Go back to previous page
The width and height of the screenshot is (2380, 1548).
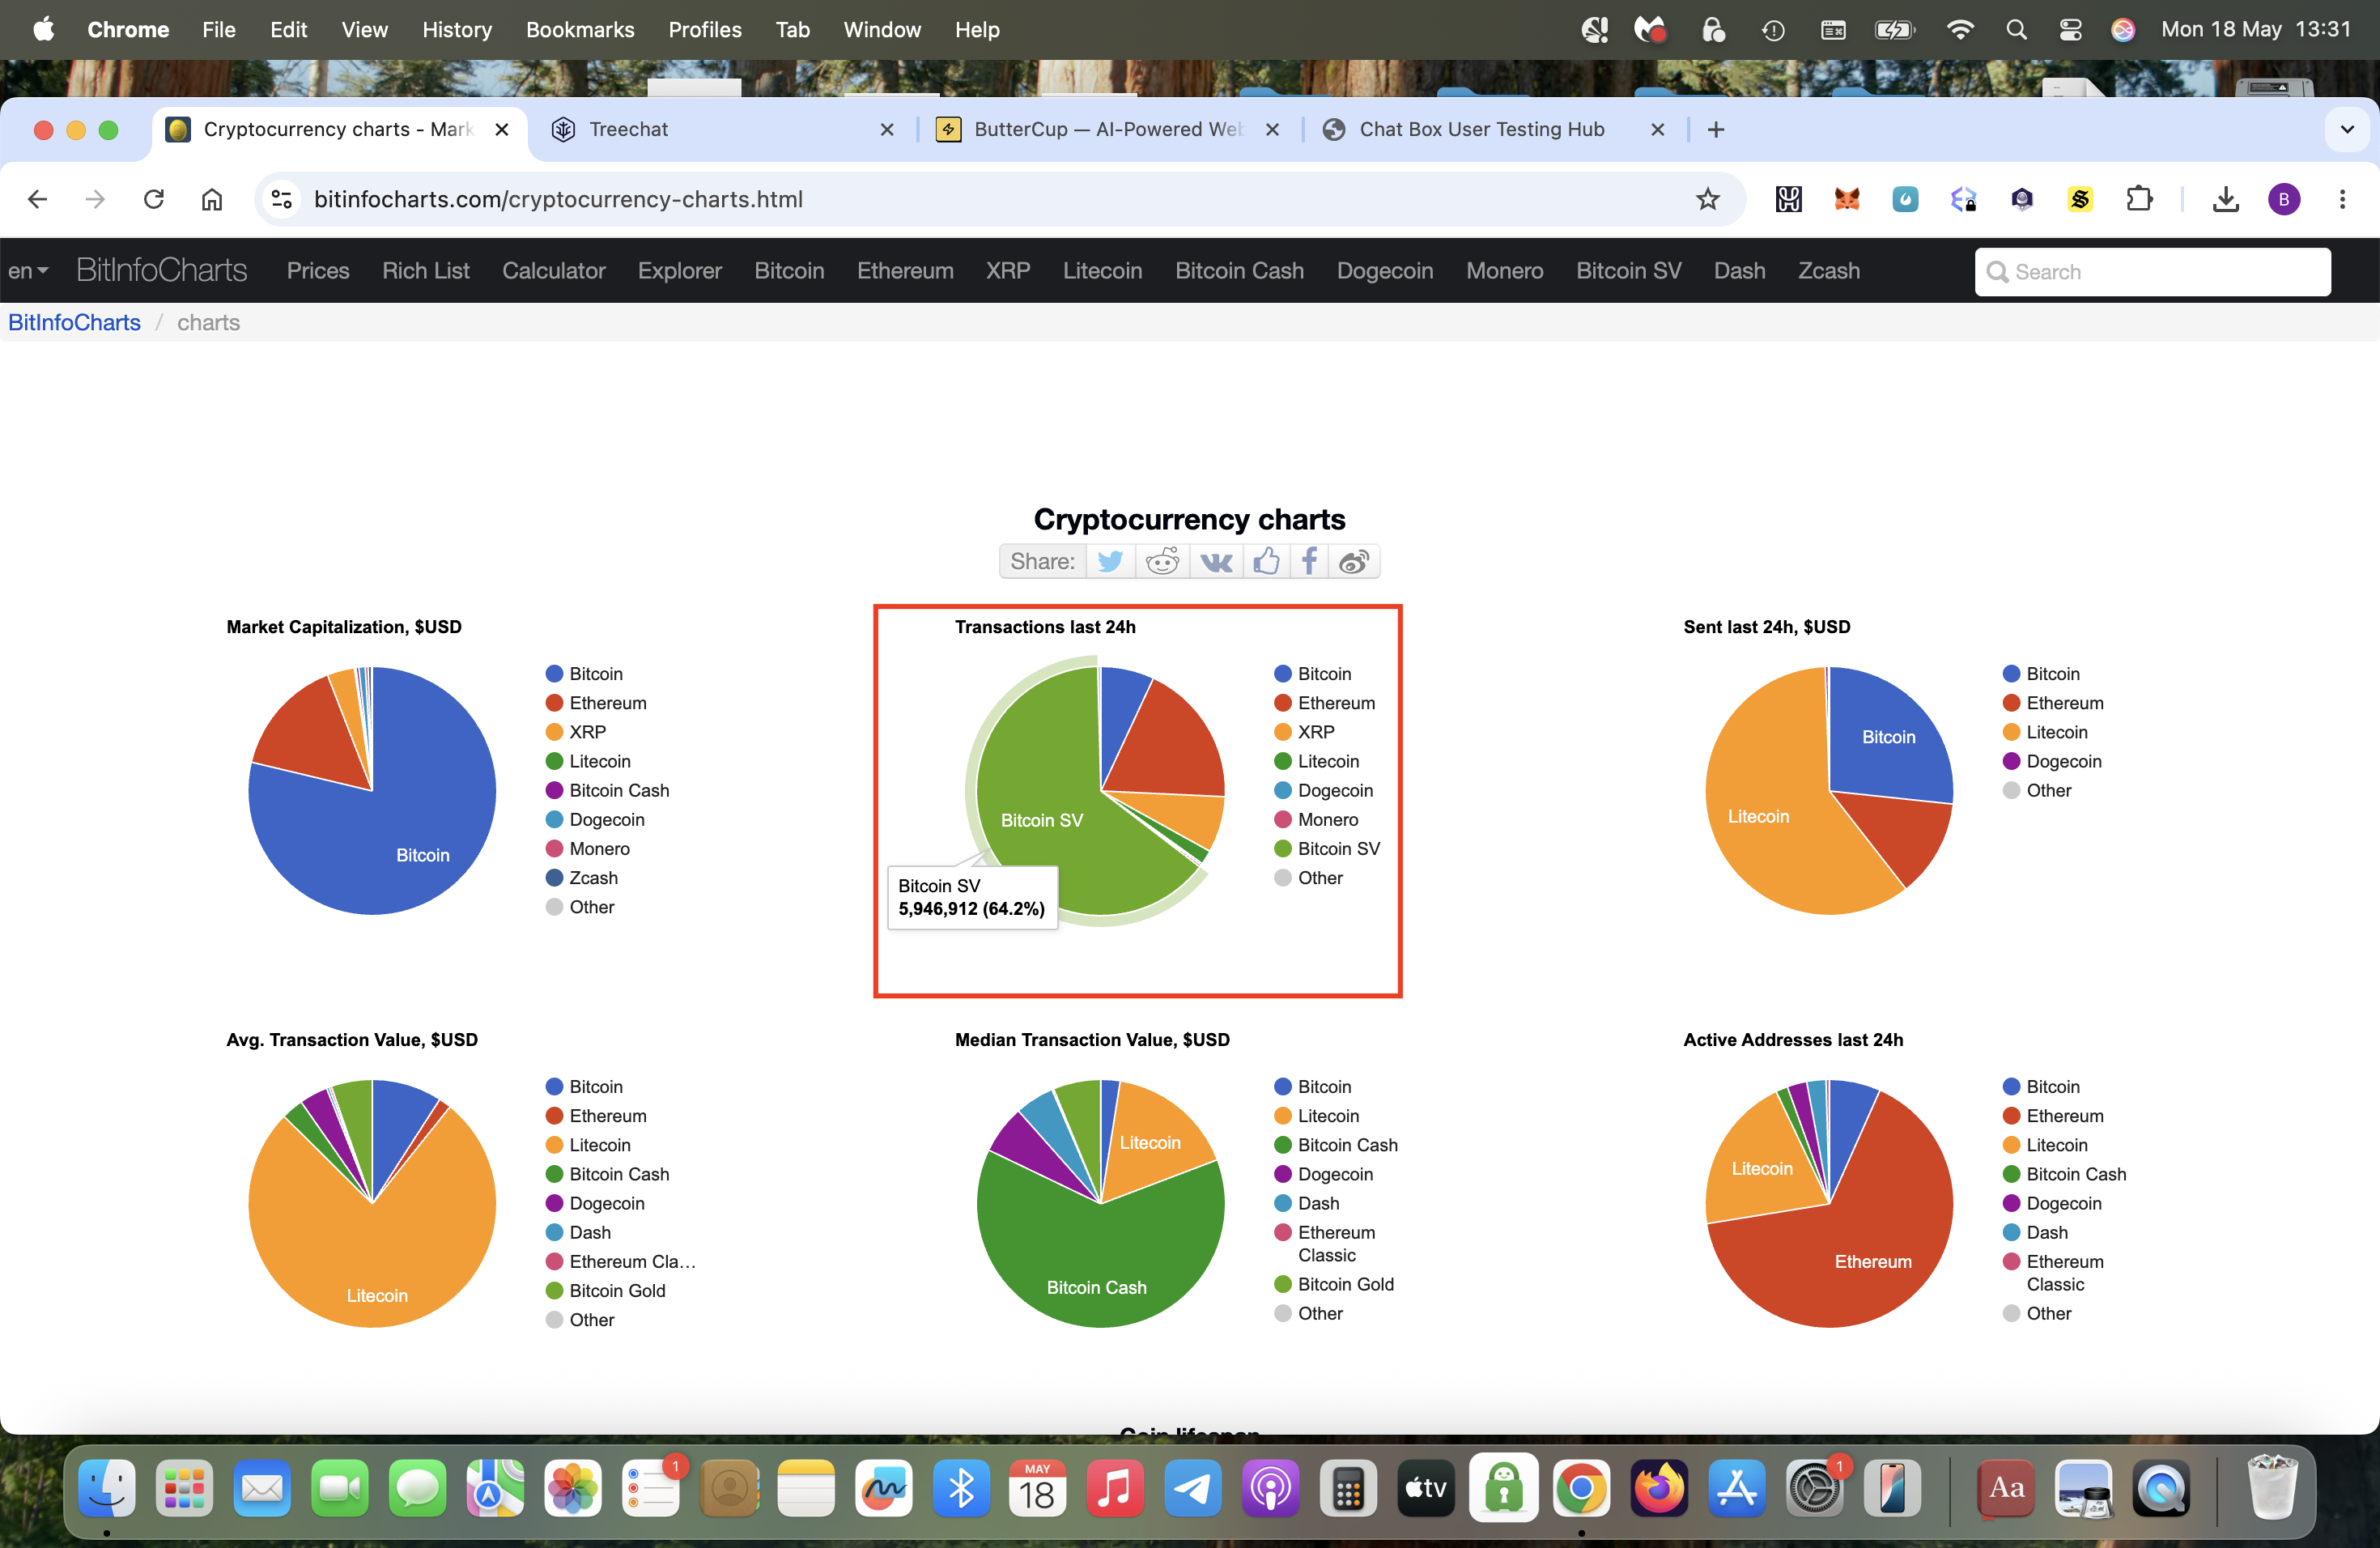tap(37, 199)
